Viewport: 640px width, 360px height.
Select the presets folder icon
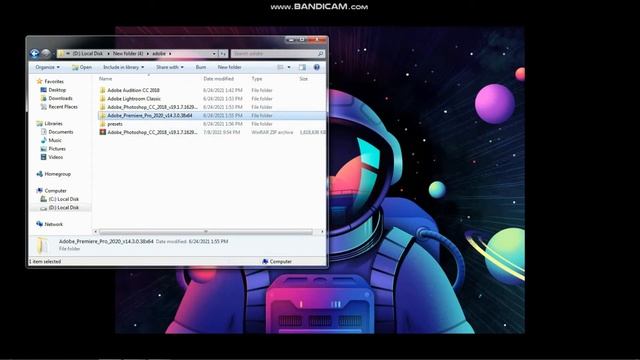(102, 124)
